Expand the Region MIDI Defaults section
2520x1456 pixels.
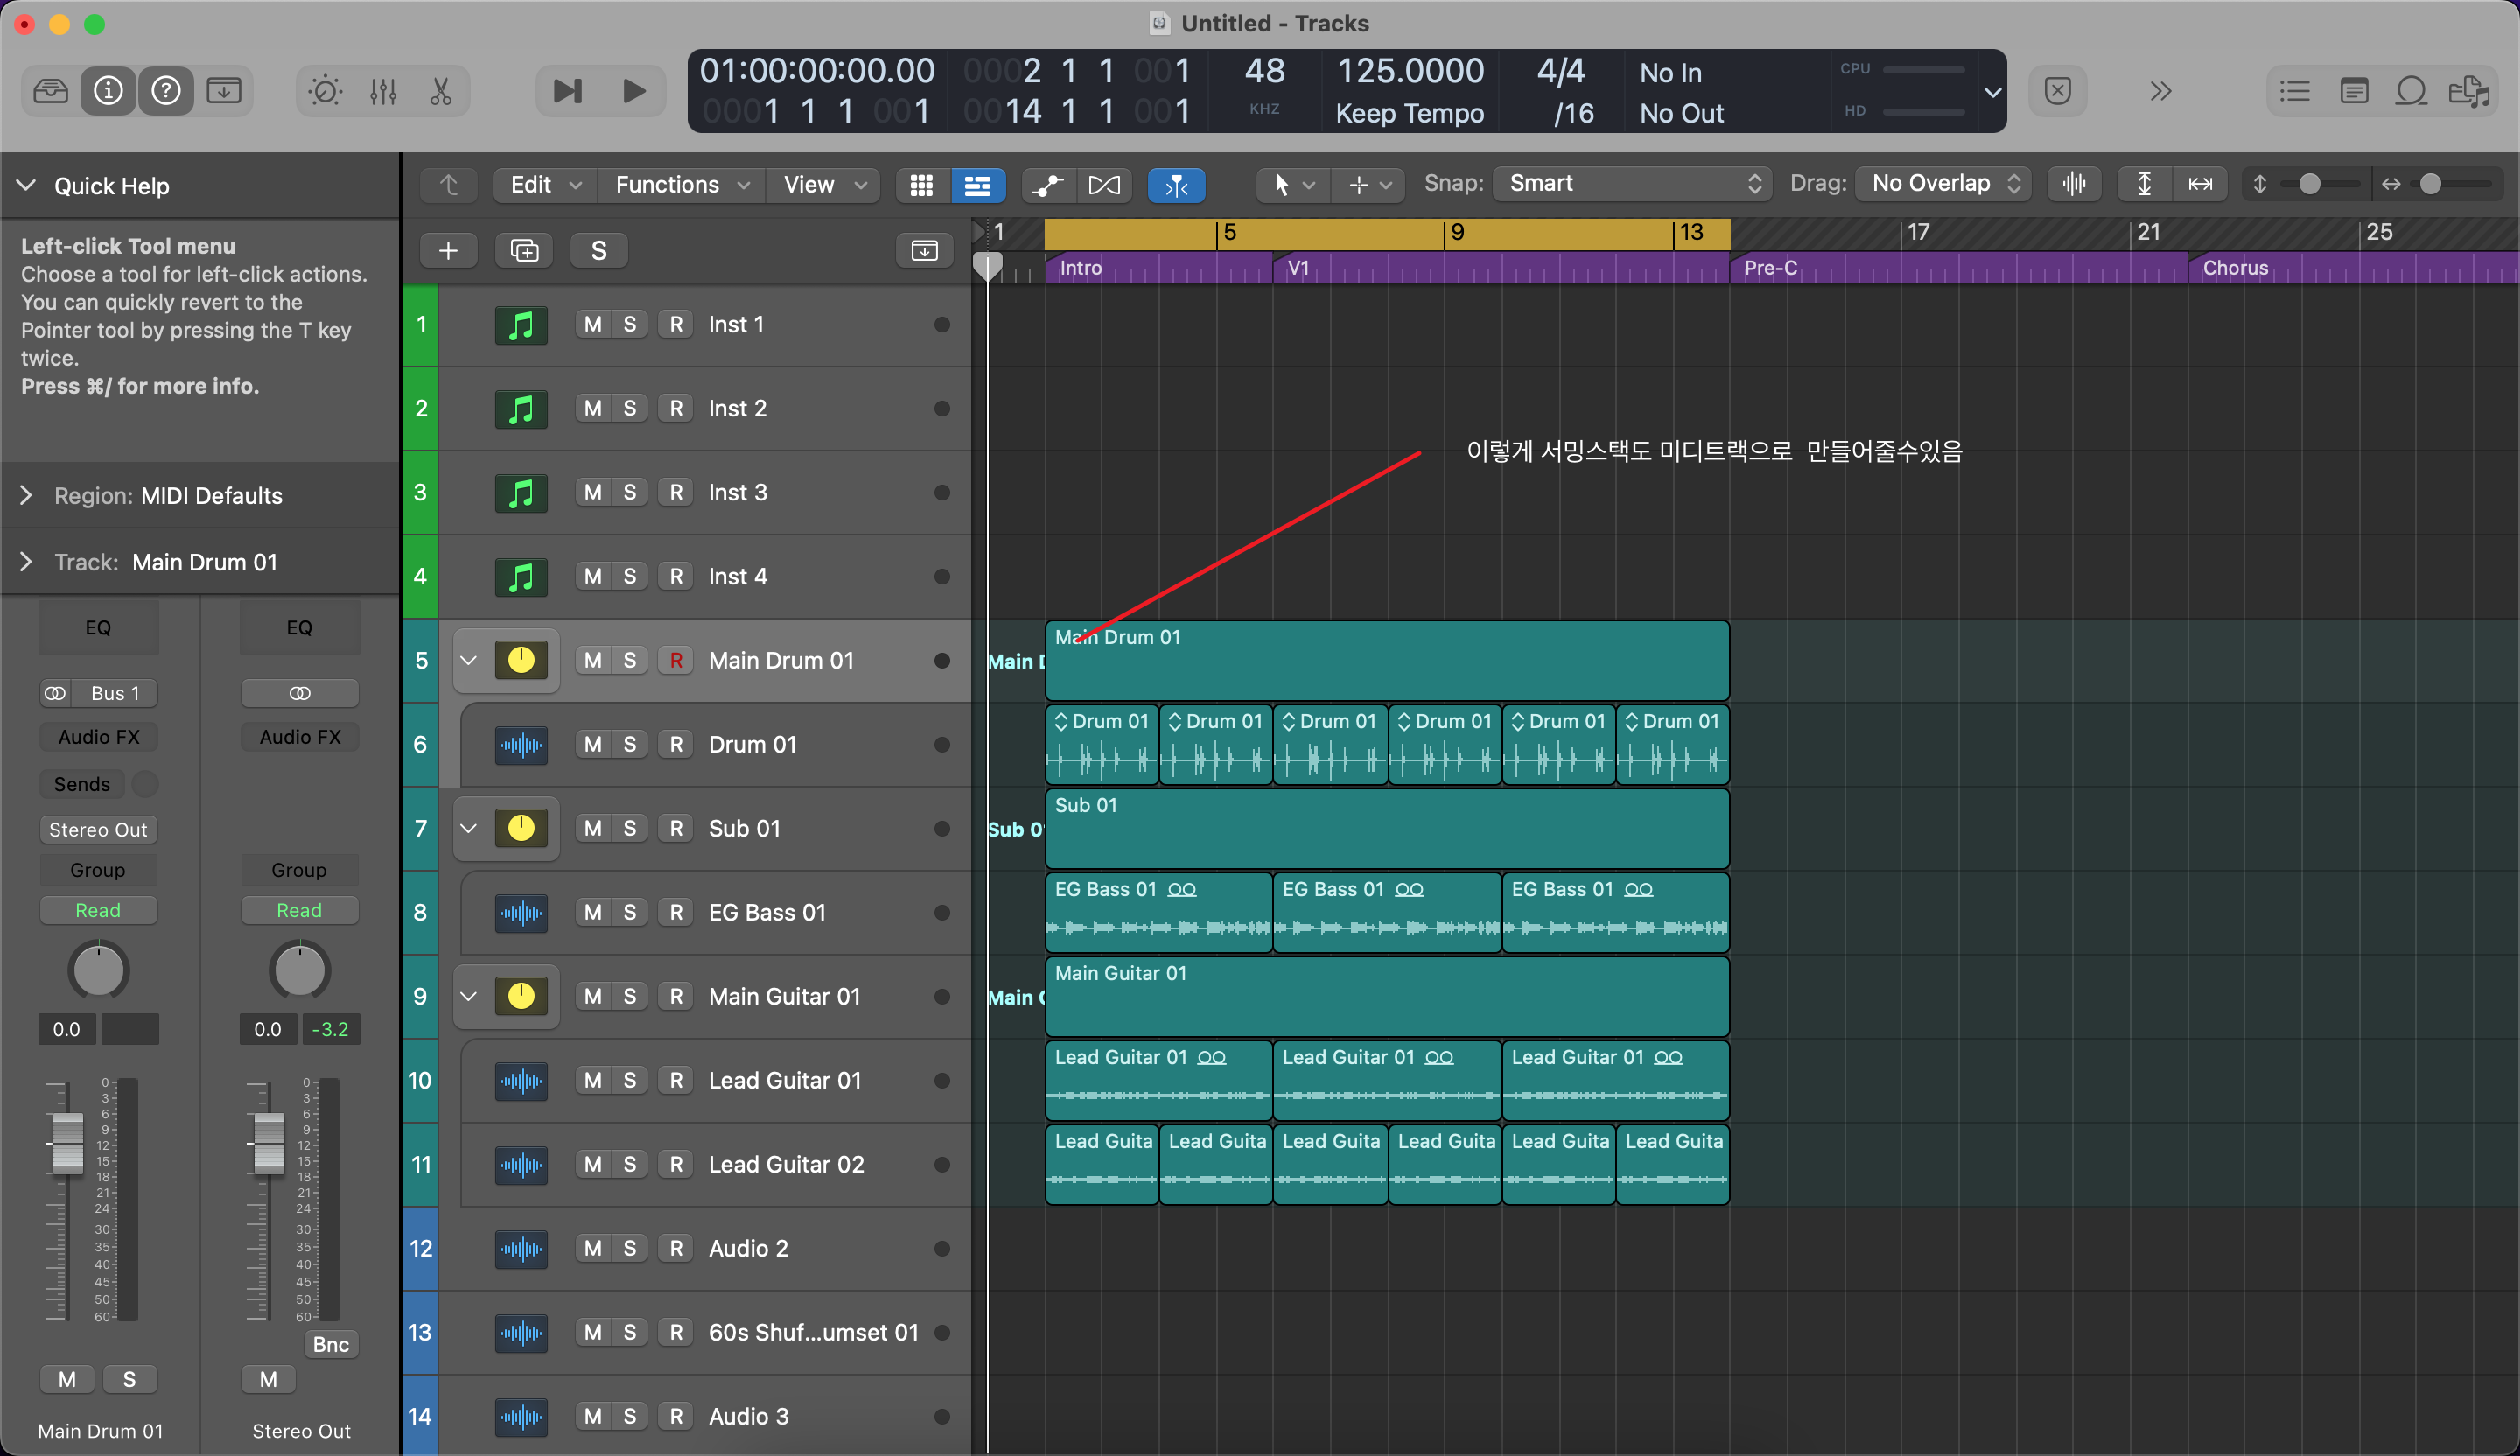click(x=27, y=496)
